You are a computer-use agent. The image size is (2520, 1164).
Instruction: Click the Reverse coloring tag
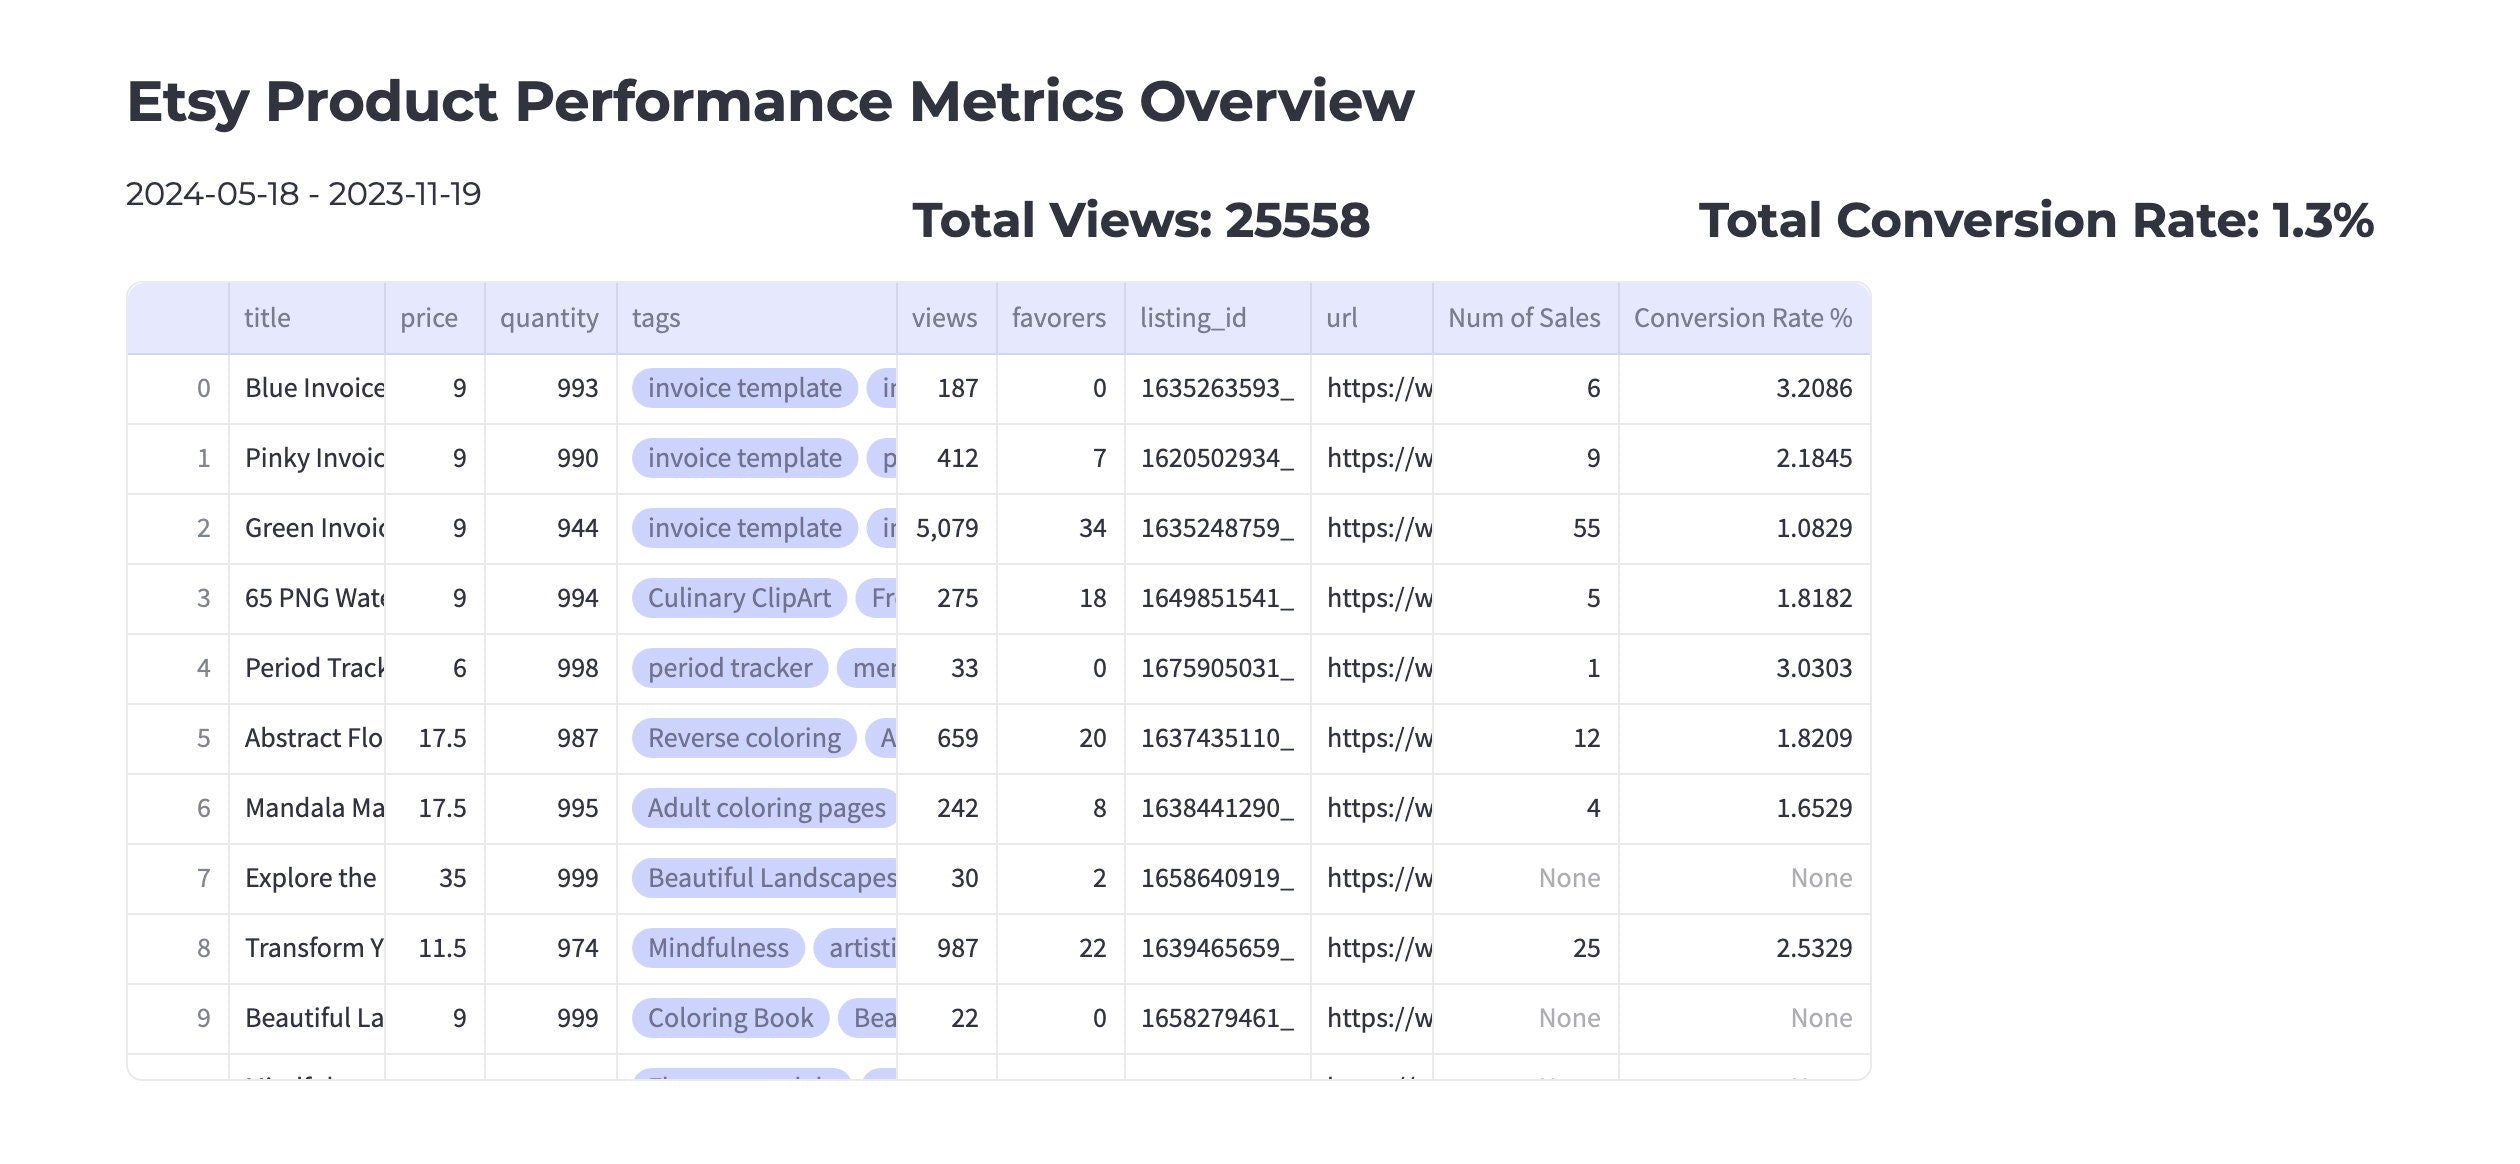(744, 738)
